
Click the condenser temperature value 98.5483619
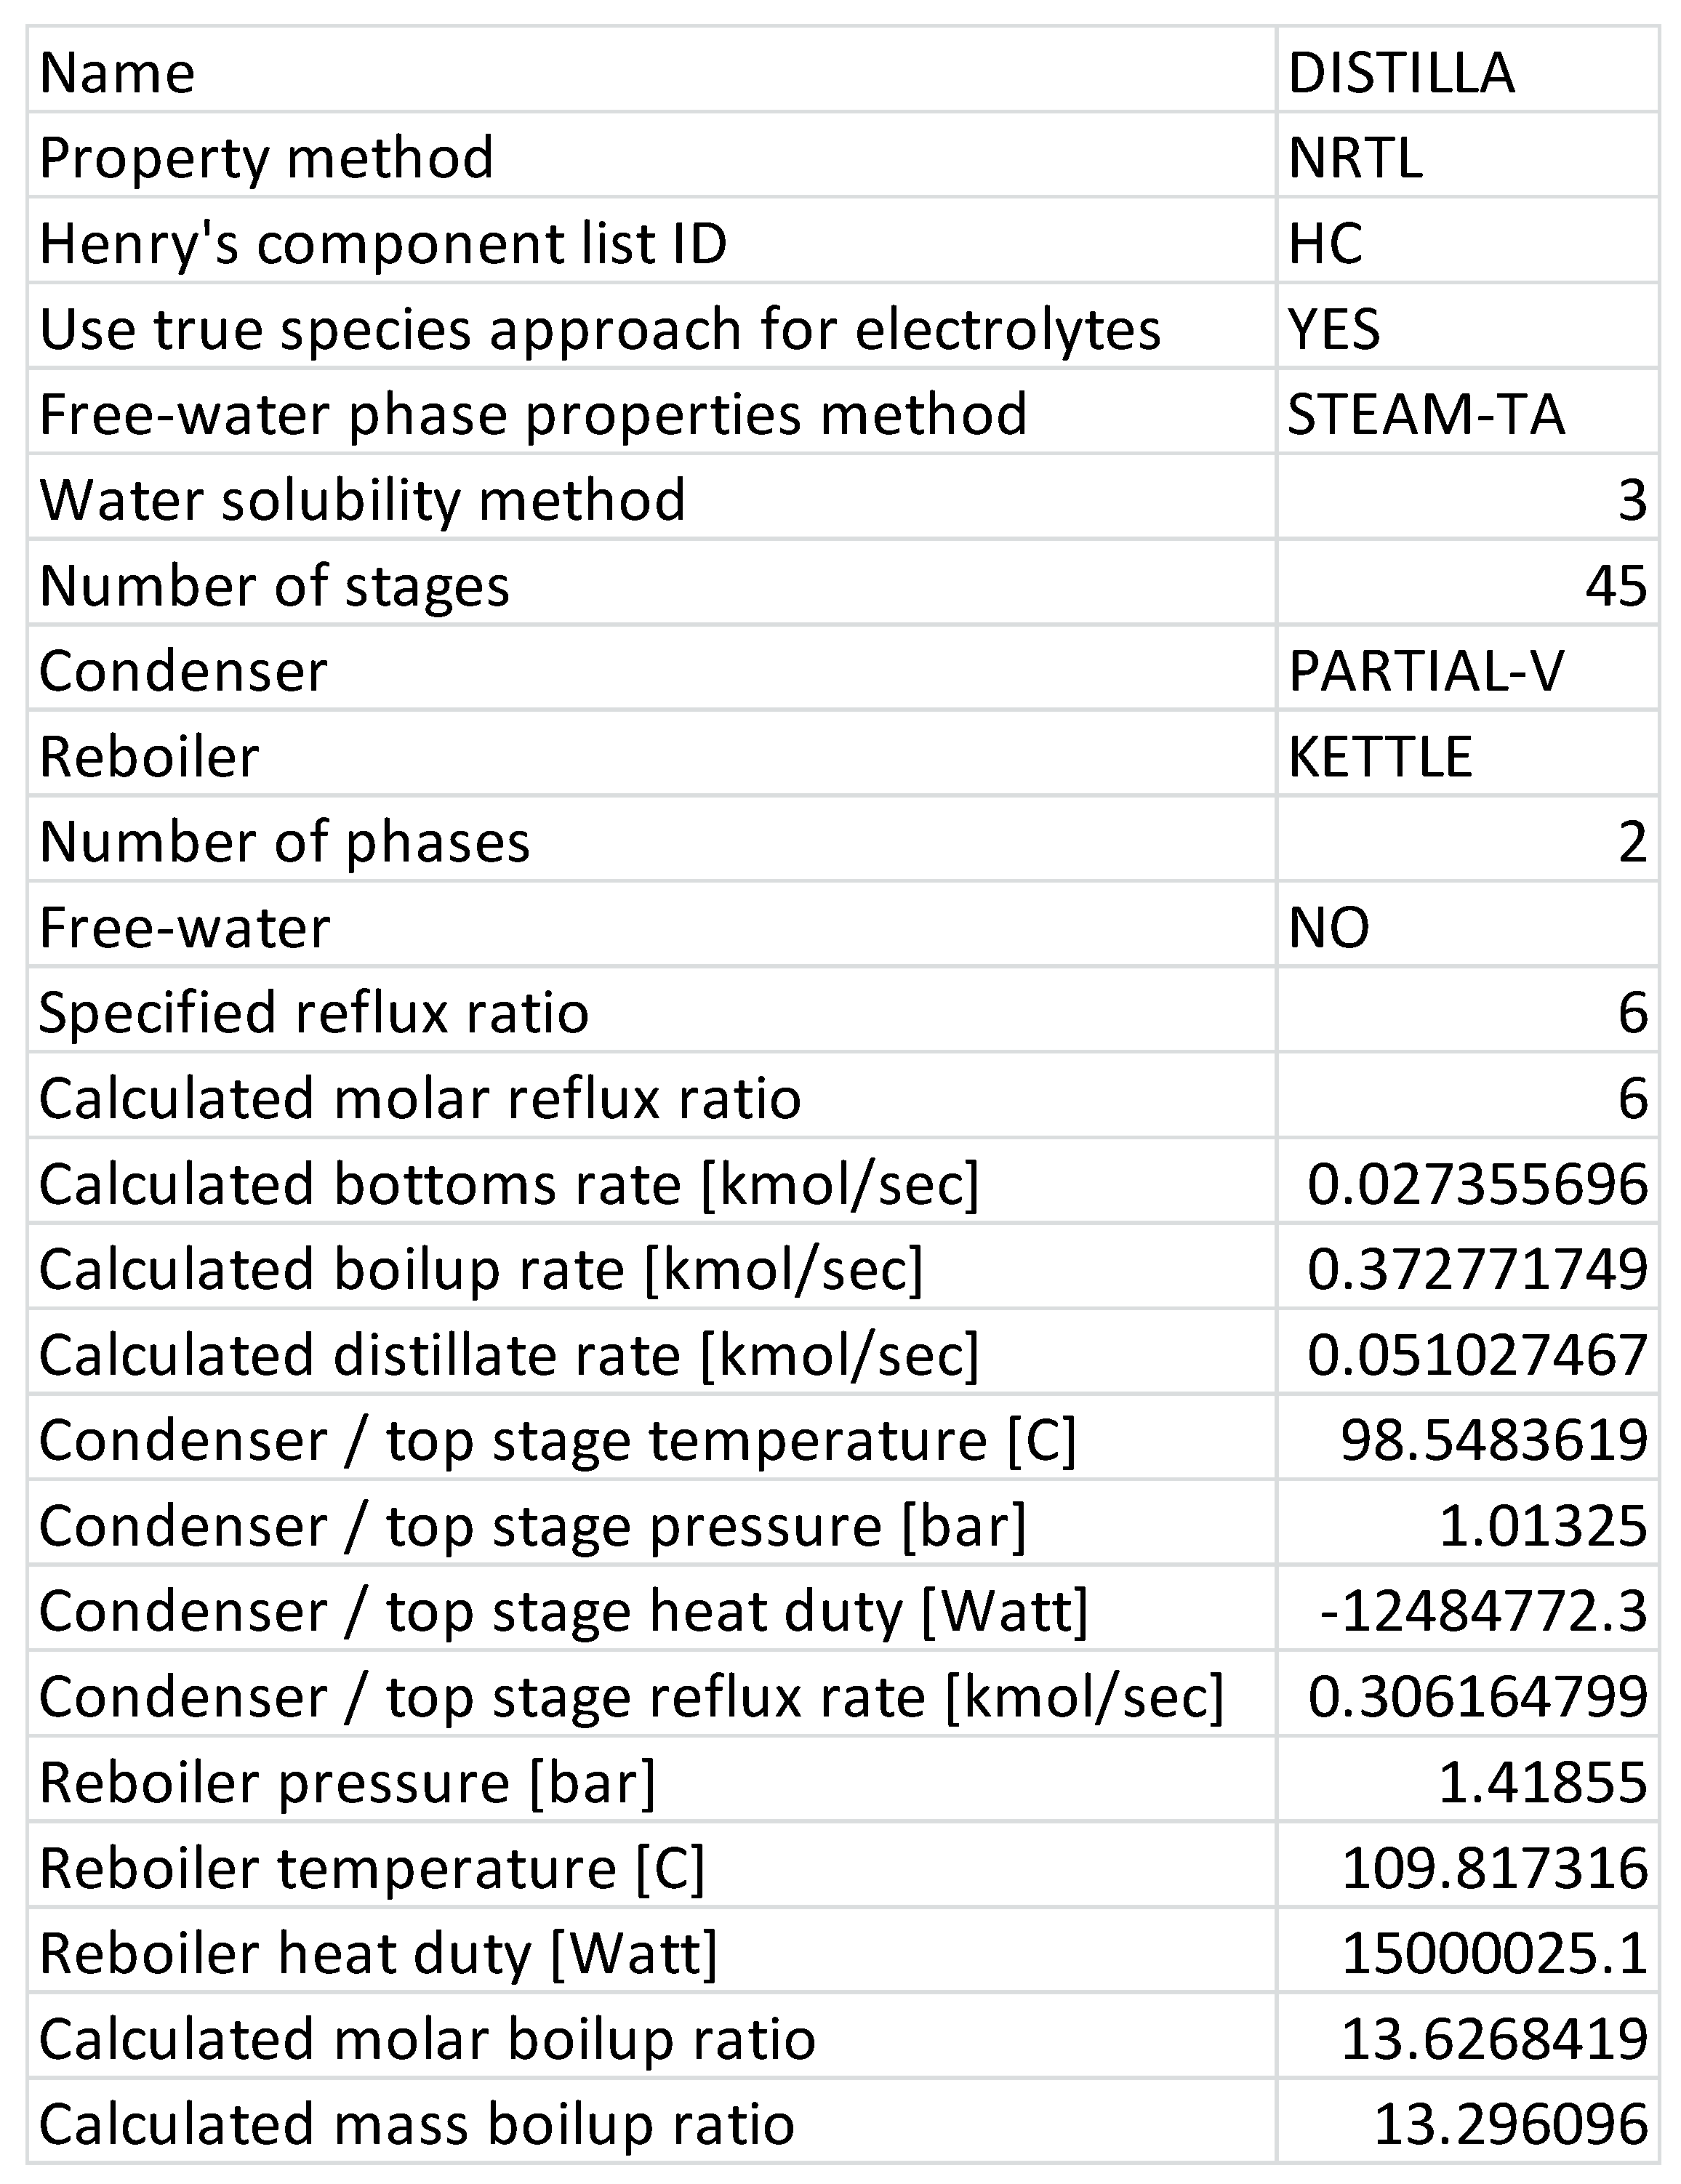coord(1493,1440)
